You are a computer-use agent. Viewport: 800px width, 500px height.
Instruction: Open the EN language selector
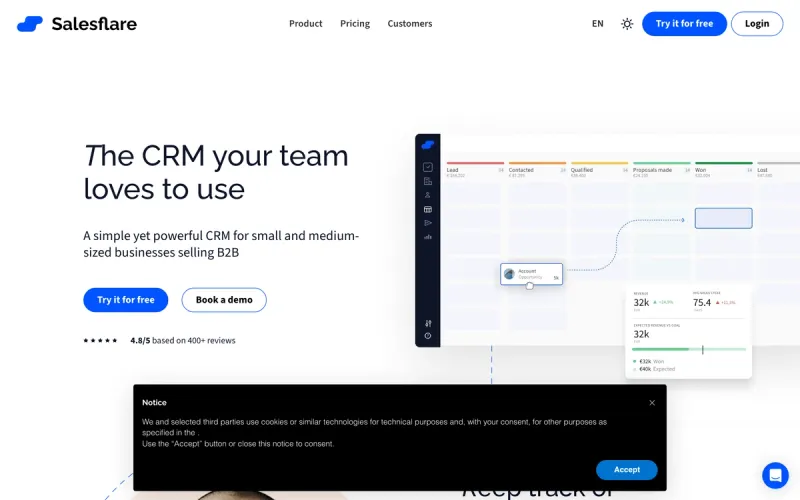597,24
